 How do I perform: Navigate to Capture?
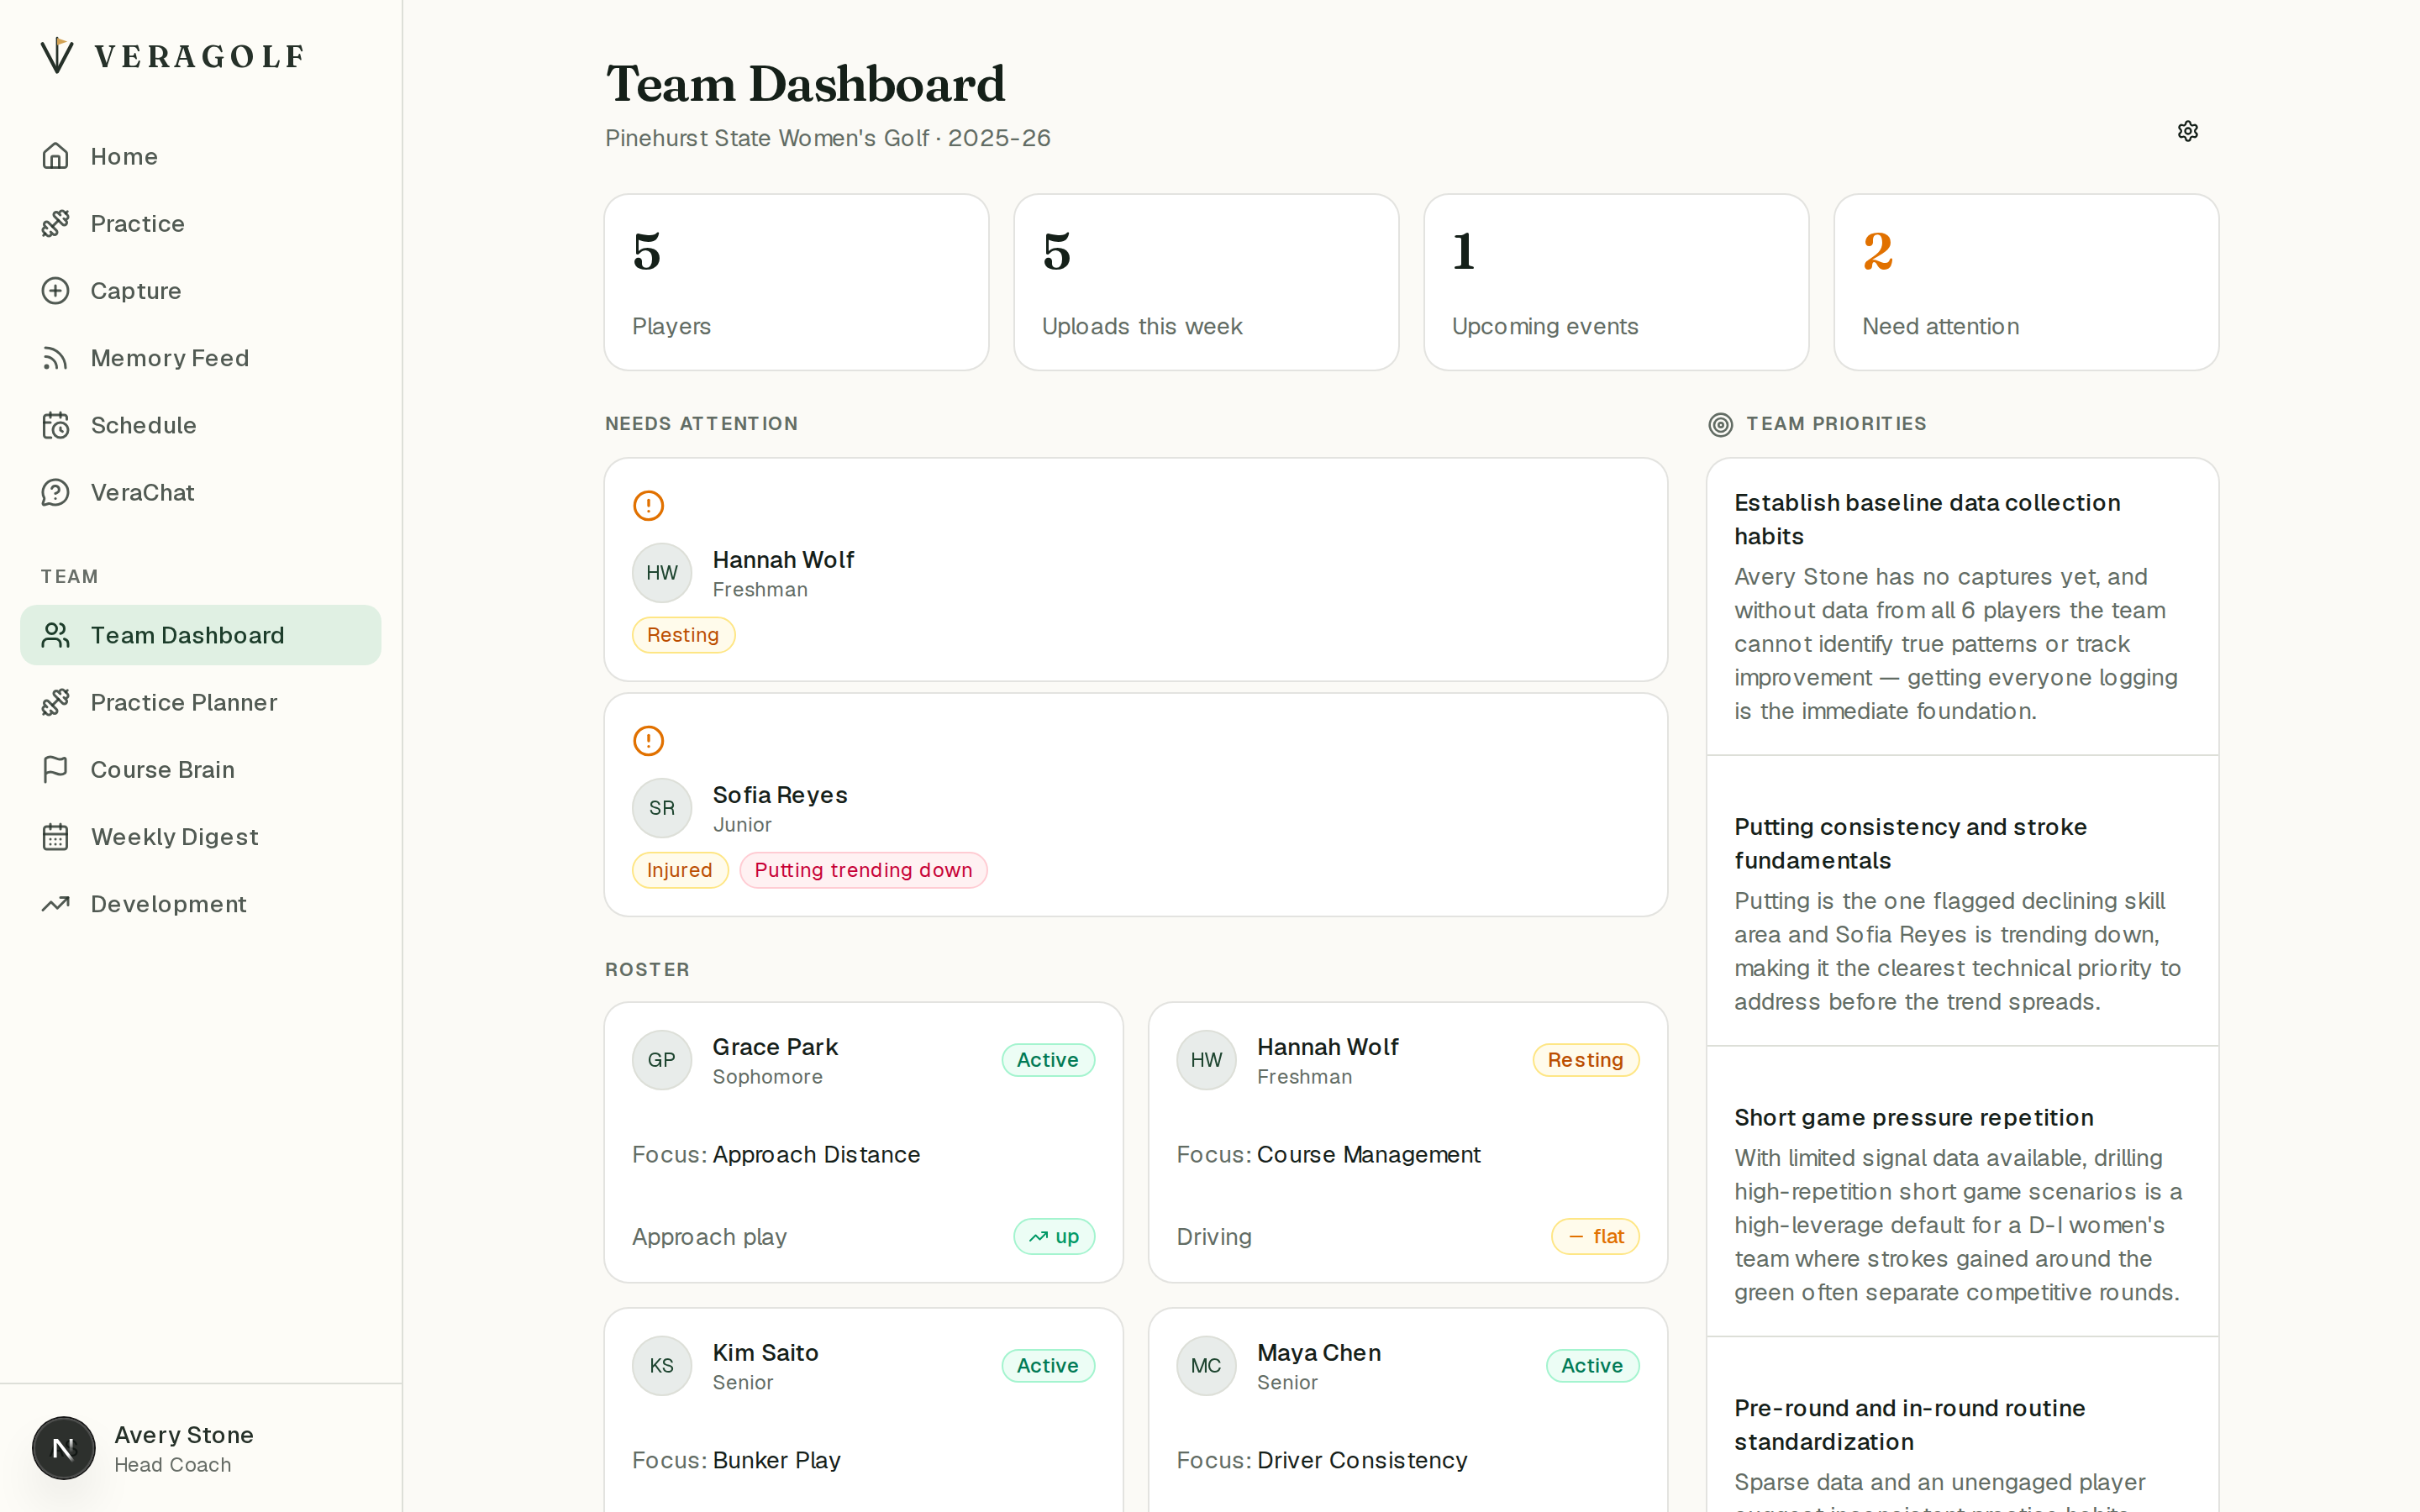(x=201, y=290)
